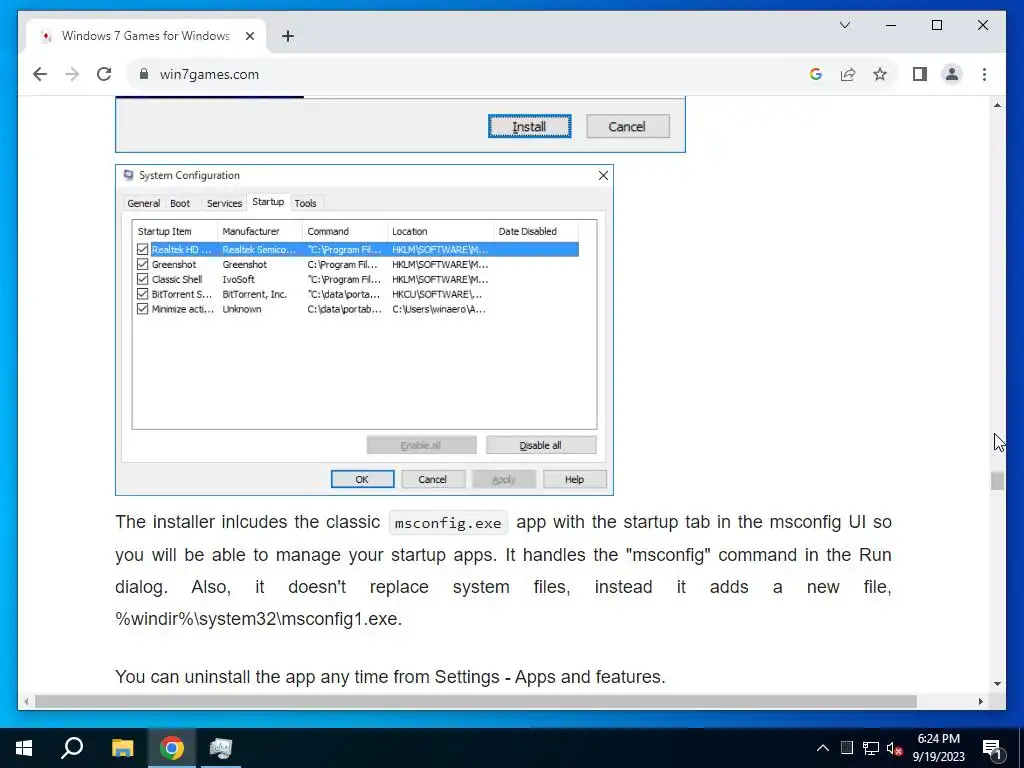Click Cancel next to Install button
The height and width of the screenshot is (768, 1024).
click(627, 127)
